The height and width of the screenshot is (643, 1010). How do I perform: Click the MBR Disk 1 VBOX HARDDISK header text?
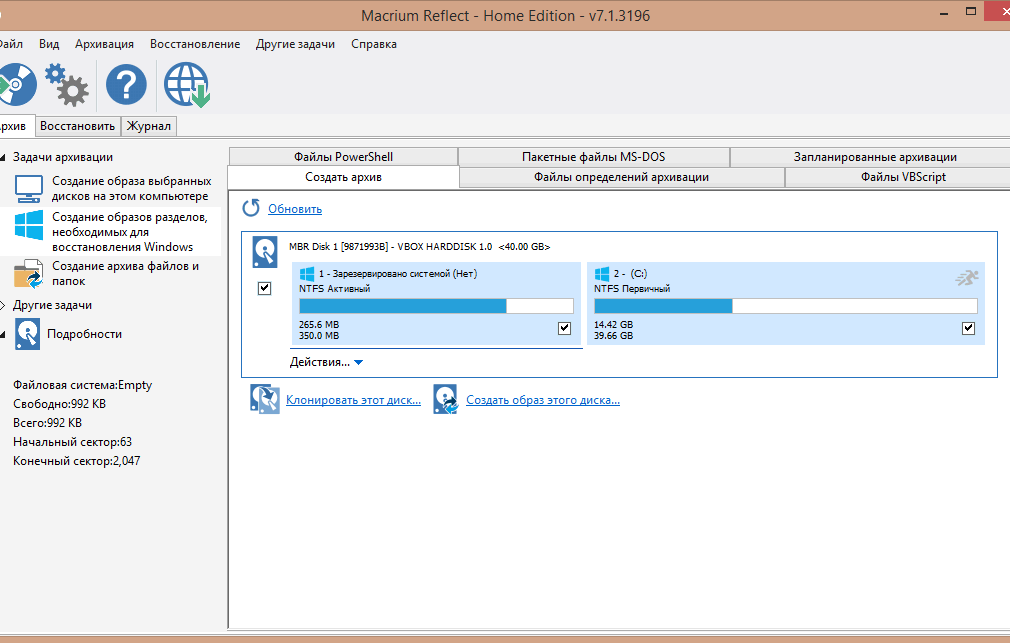pos(419,247)
